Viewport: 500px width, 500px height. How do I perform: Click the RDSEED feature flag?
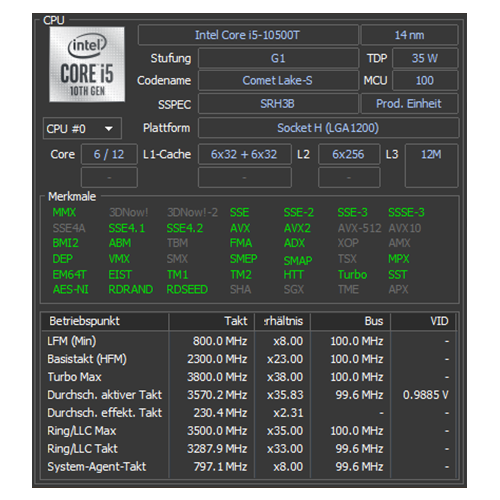(x=187, y=289)
